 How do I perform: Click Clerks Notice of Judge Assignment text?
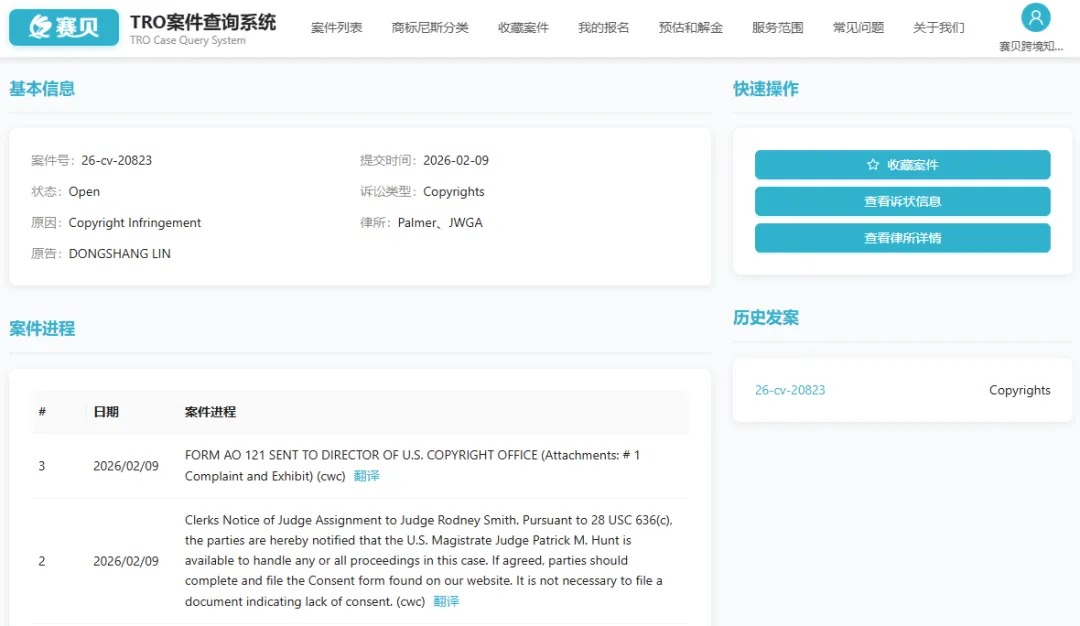(x=428, y=561)
